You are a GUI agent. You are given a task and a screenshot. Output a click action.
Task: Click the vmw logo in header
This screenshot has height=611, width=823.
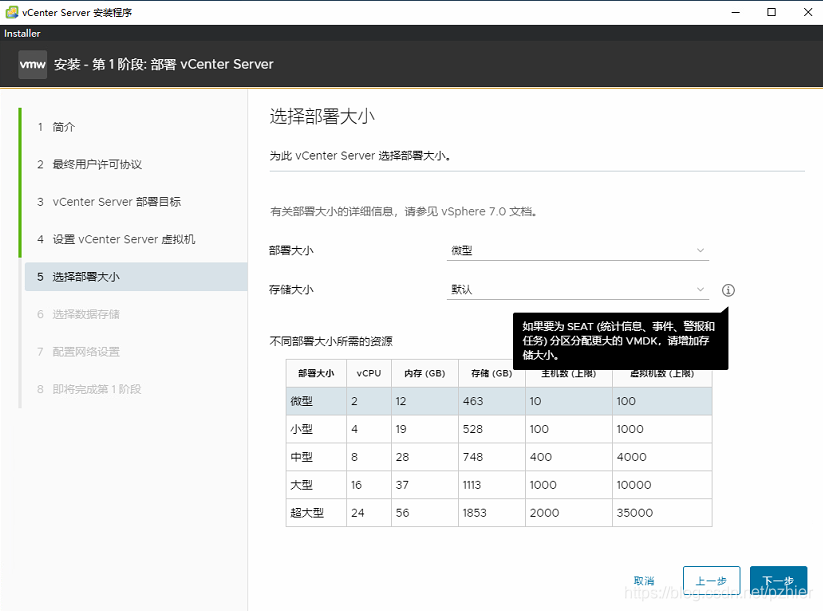click(x=33, y=65)
